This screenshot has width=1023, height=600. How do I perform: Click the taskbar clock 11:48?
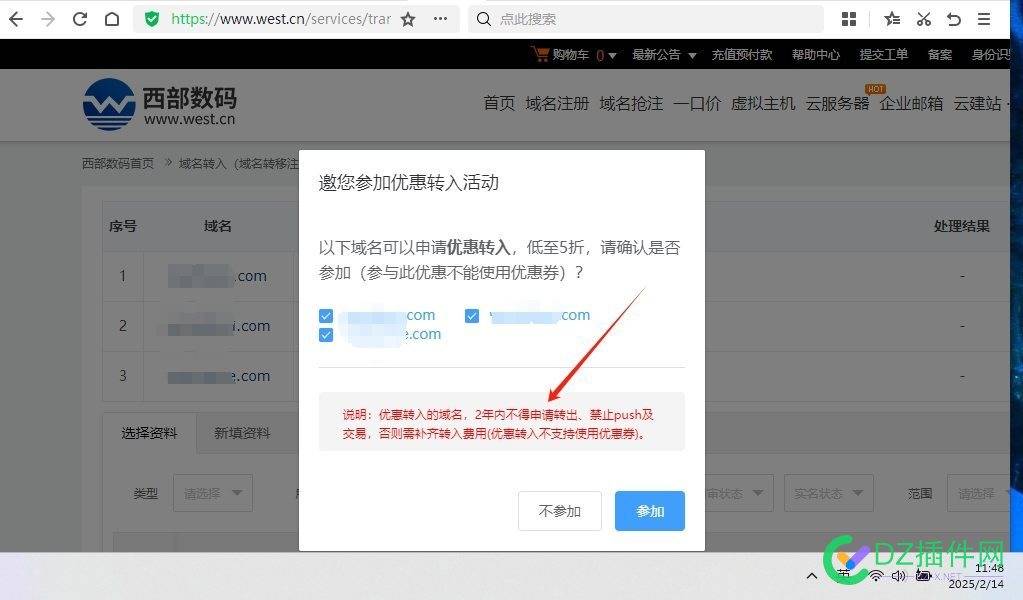[989, 569]
